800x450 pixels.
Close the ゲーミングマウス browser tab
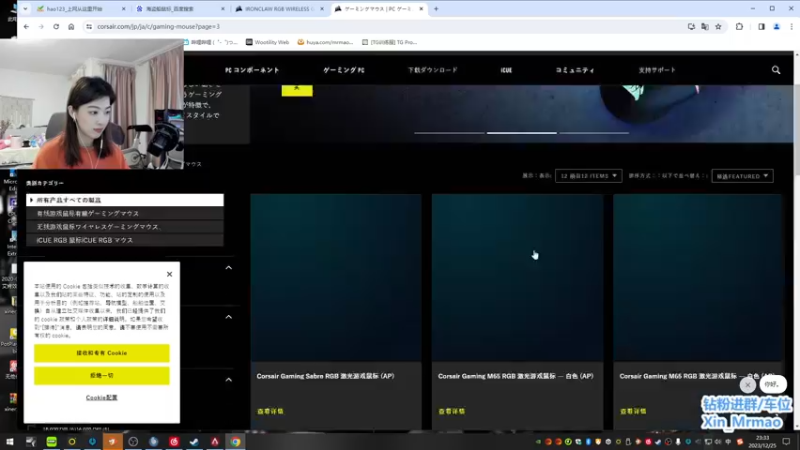(421, 9)
